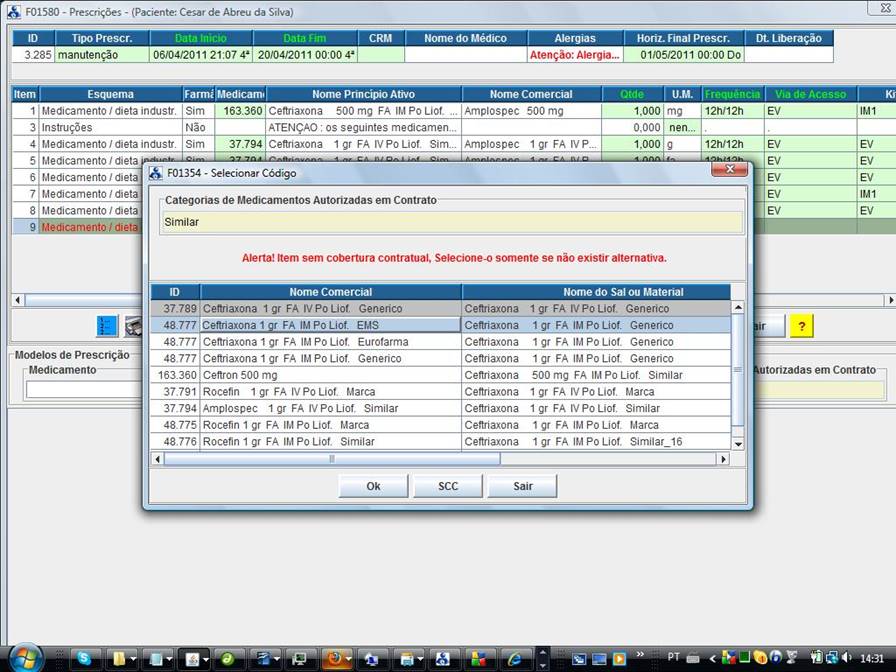Click the print icon above Modelos de Prescrição

pos(134,326)
